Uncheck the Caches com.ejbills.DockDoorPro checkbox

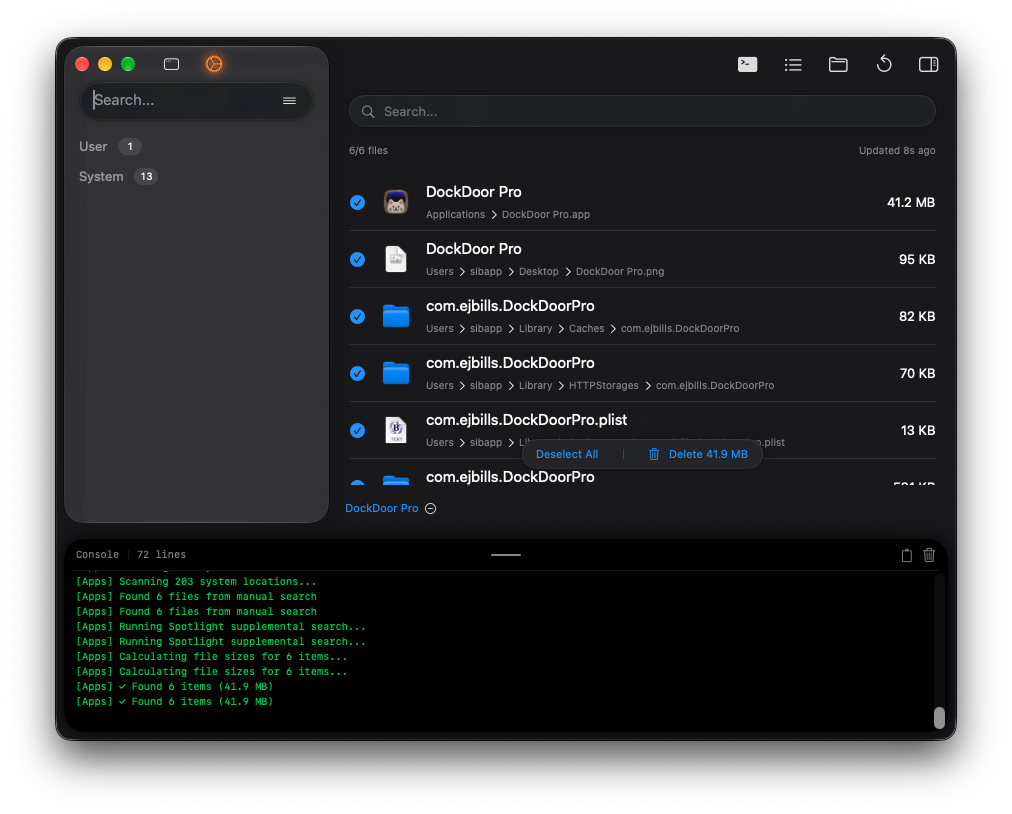[x=357, y=316]
